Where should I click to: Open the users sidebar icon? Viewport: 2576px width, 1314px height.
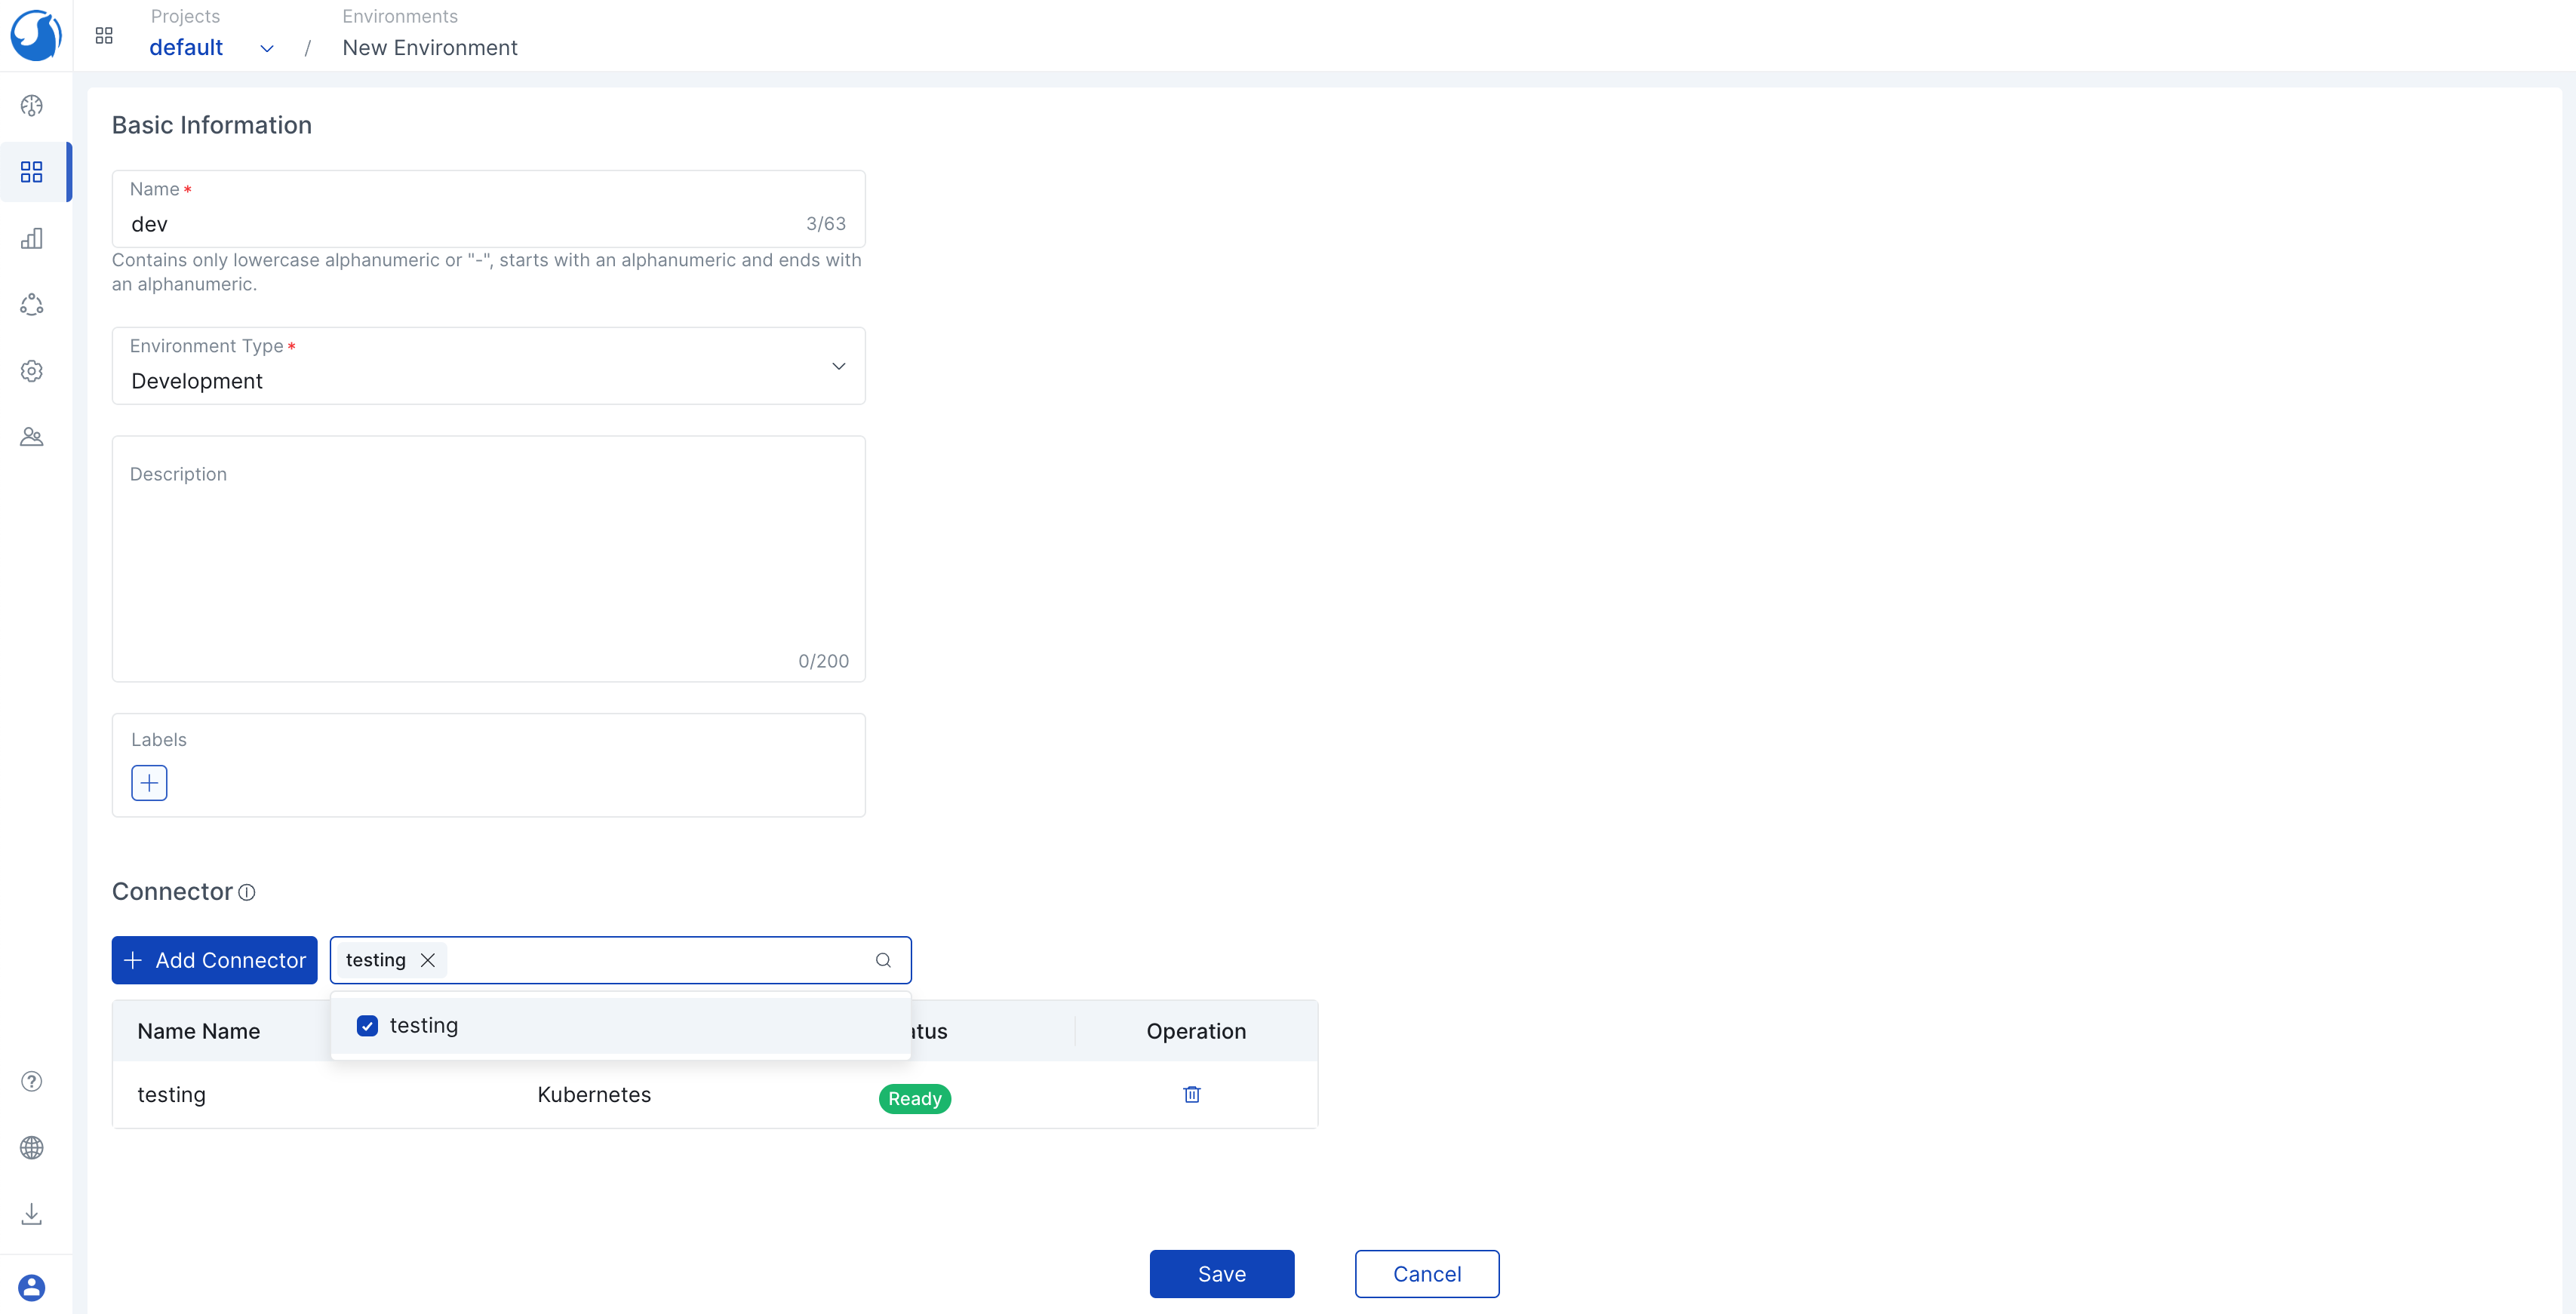tap(32, 437)
